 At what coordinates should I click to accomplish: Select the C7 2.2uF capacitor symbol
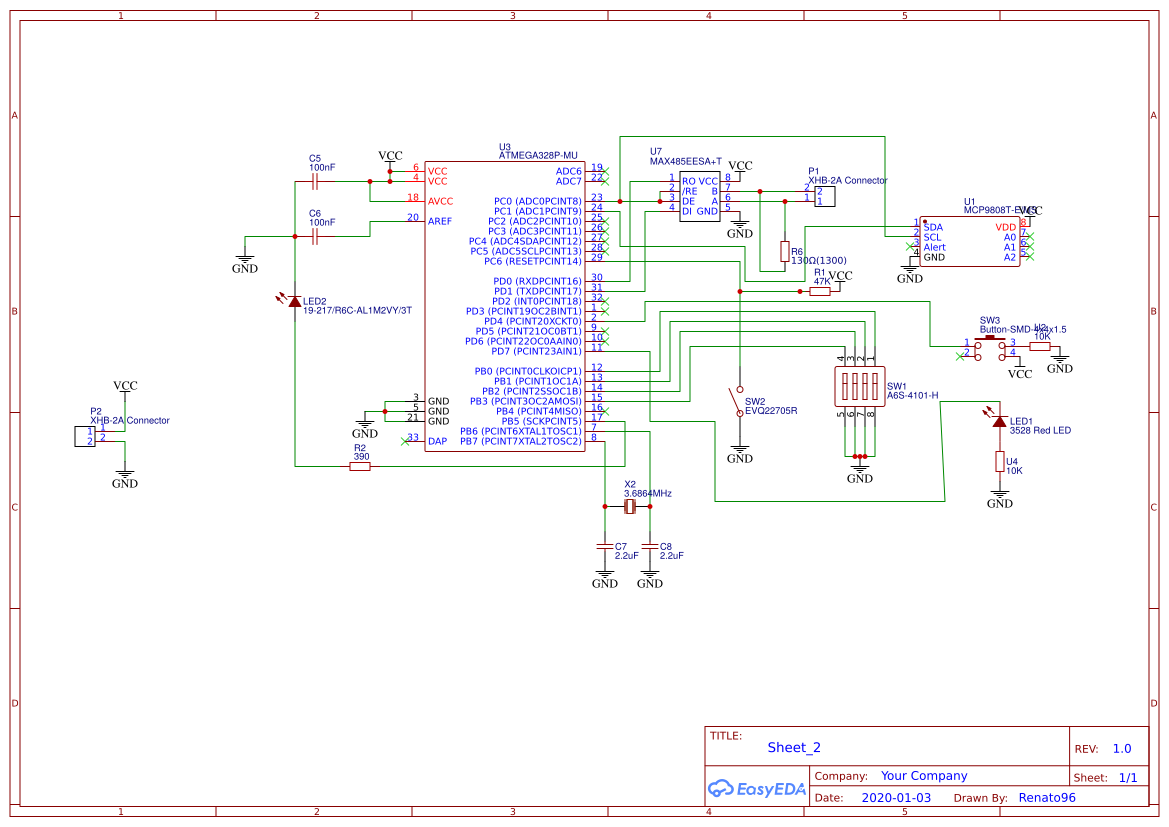(x=604, y=546)
